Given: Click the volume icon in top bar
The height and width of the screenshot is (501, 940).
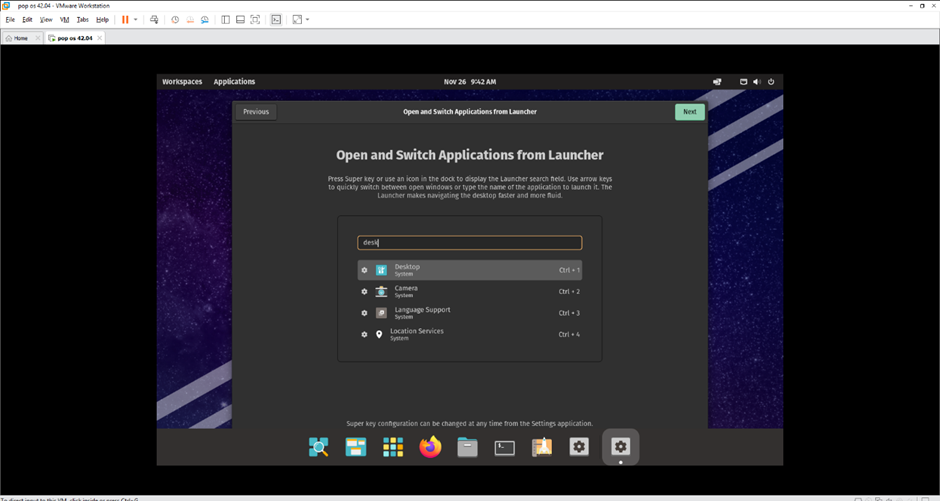Looking at the screenshot, I should click(x=757, y=82).
